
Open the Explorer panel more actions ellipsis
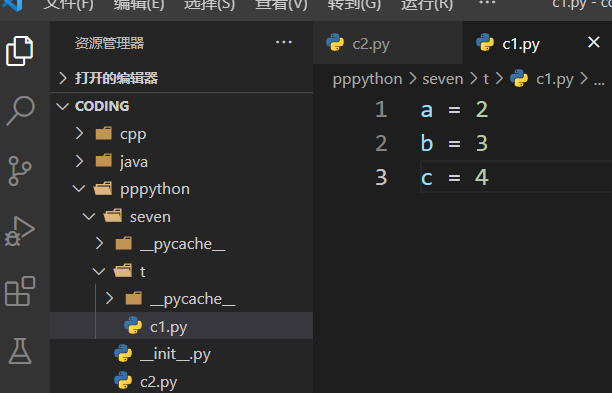click(x=284, y=42)
